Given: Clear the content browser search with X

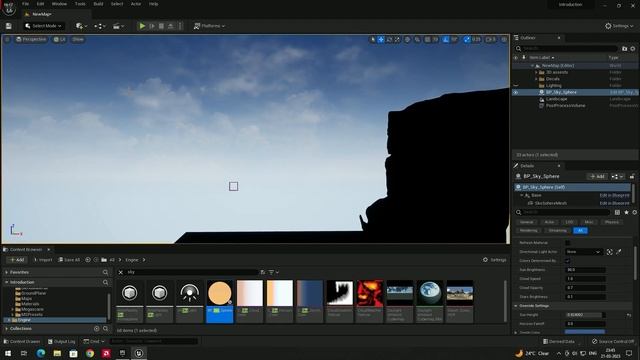Looking at the screenshot, I should [121, 272].
